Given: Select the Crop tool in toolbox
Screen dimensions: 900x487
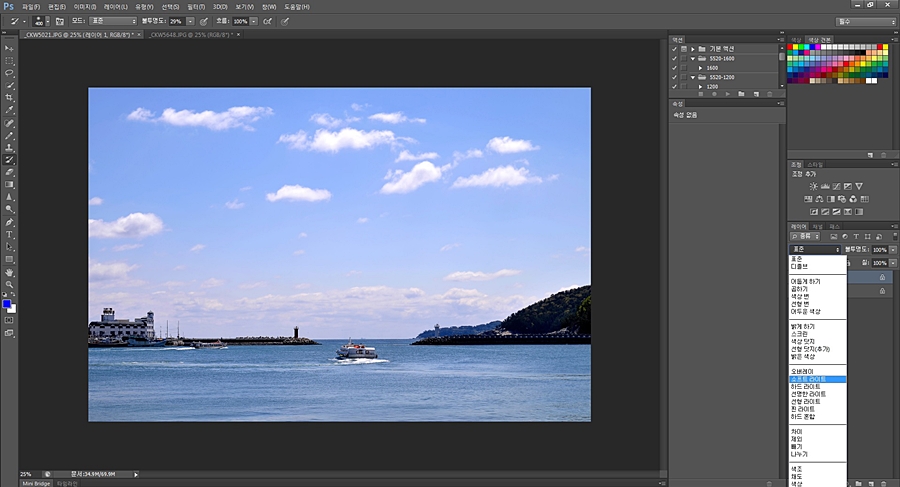Looking at the screenshot, I should pyautogui.click(x=9, y=98).
